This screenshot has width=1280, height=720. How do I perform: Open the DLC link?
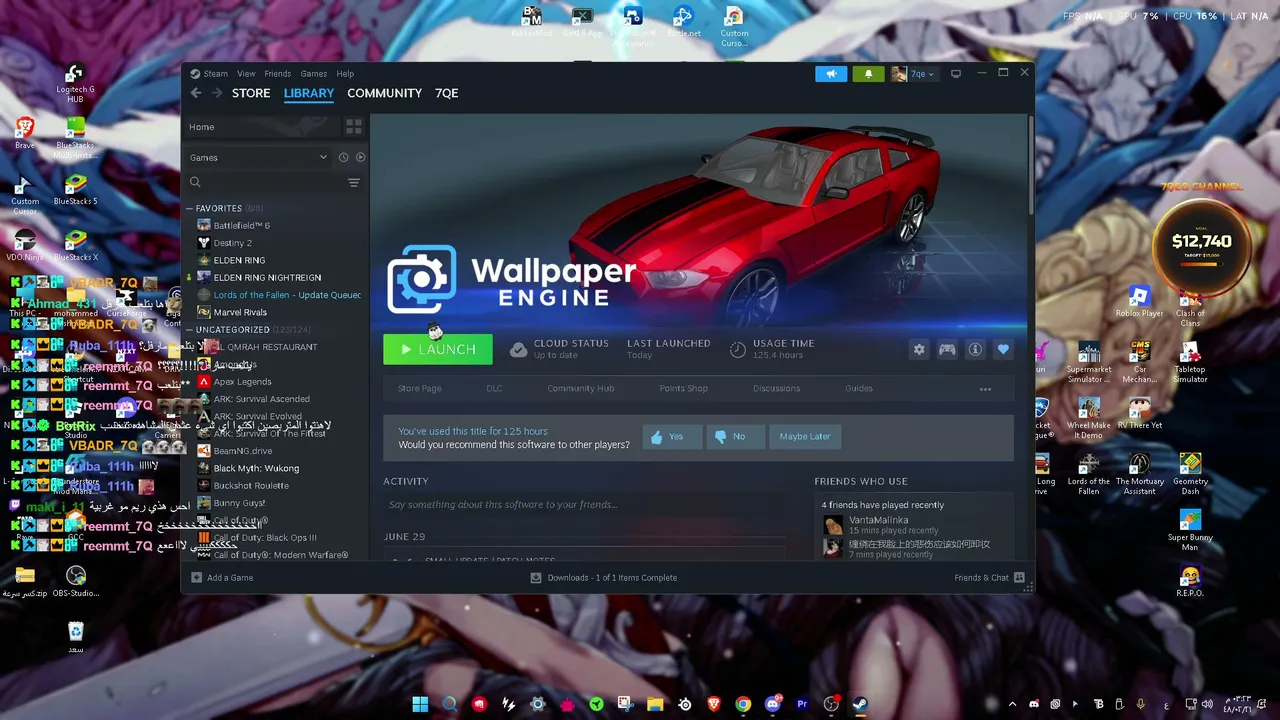pyautogui.click(x=494, y=389)
